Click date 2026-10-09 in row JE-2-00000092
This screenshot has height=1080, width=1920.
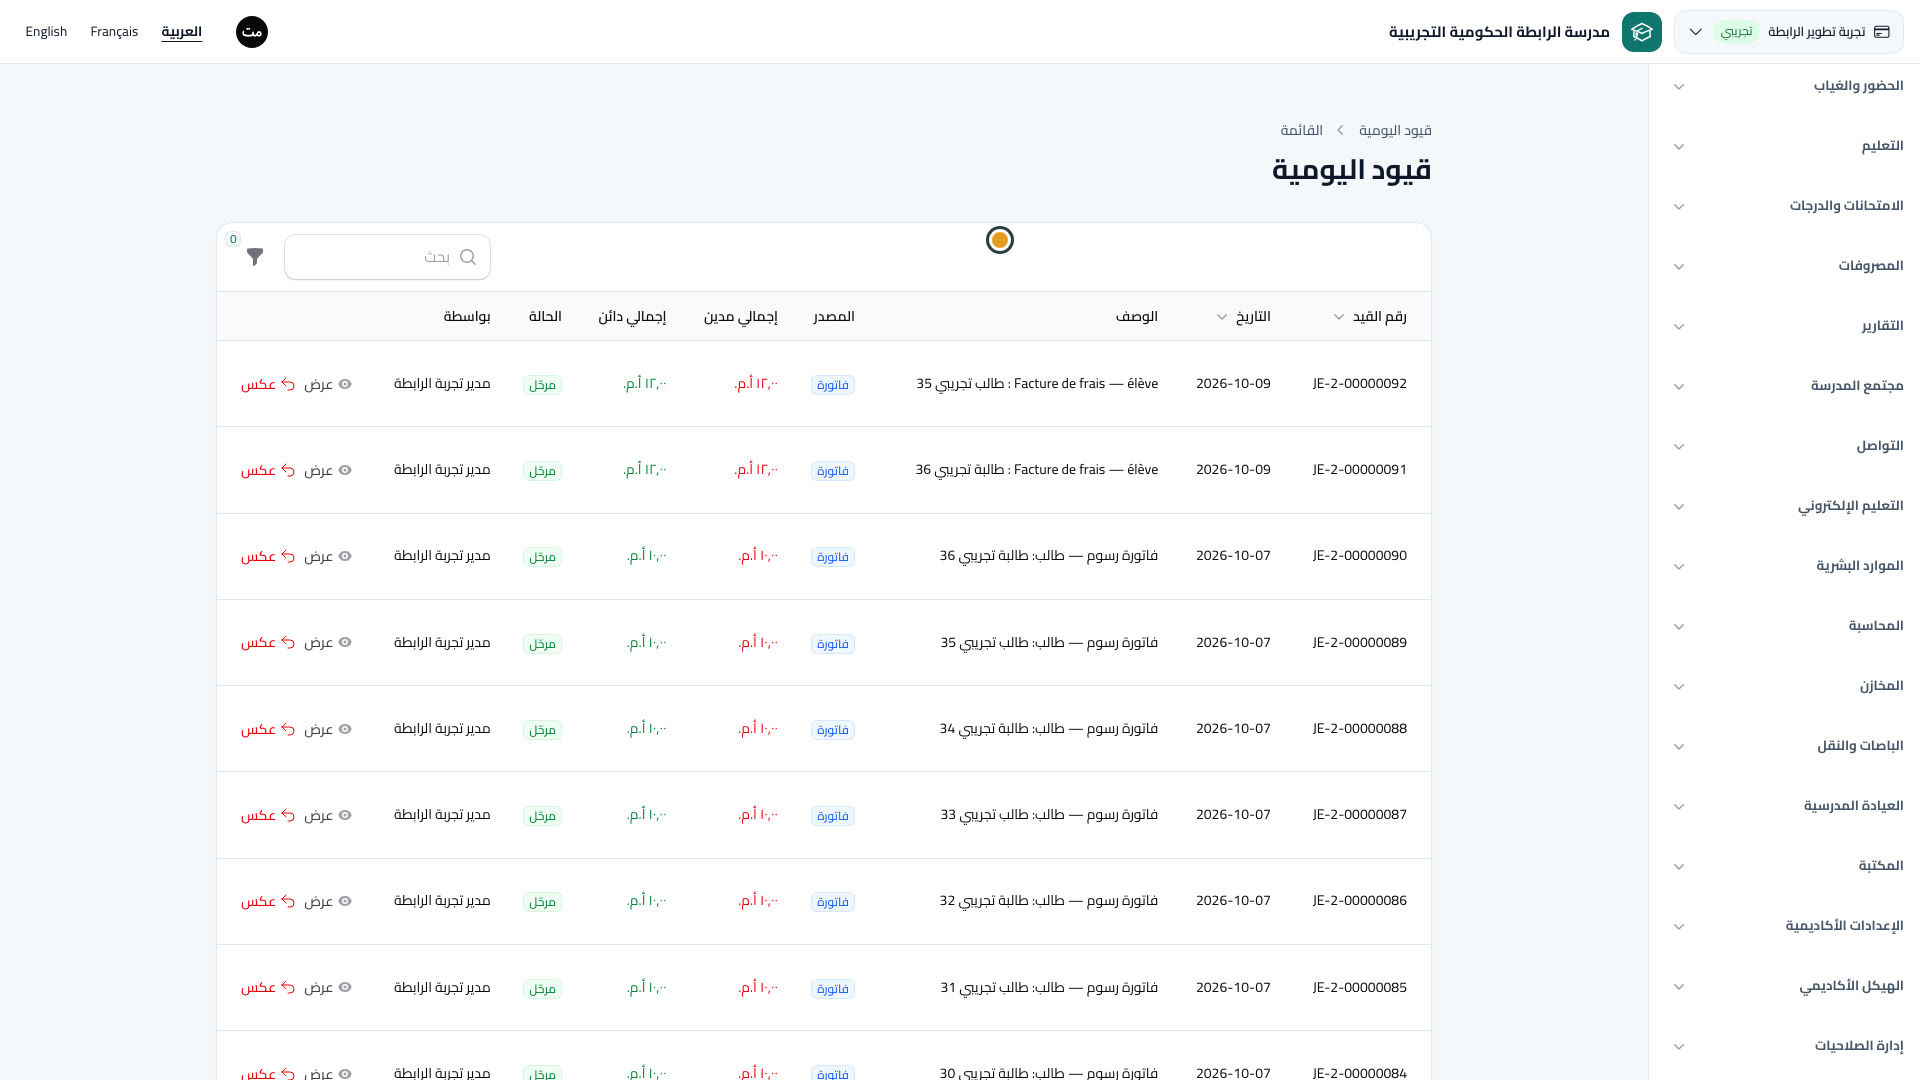point(1233,384)
